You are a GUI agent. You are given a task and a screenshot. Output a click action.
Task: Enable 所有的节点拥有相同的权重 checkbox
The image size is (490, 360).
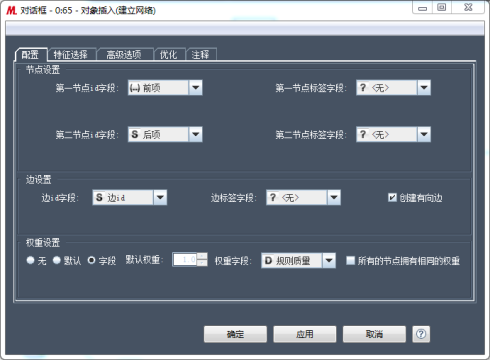(x=350, y=260)
